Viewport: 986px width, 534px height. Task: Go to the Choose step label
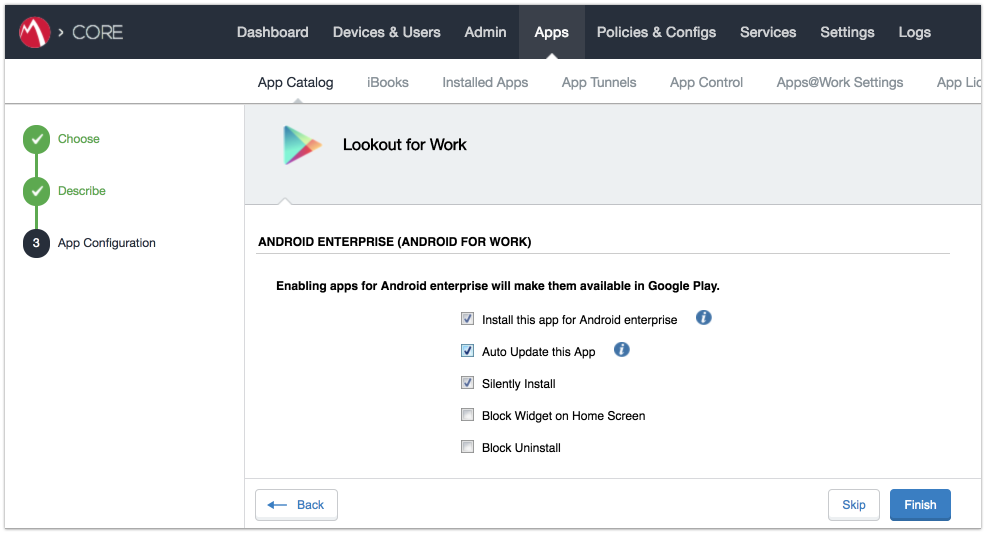[79, 139]
